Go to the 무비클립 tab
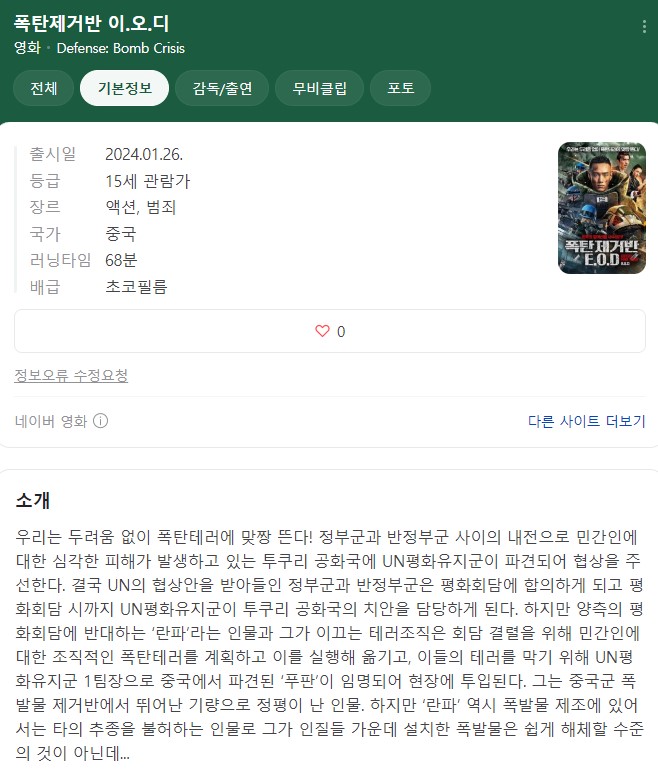 (319, 88)
